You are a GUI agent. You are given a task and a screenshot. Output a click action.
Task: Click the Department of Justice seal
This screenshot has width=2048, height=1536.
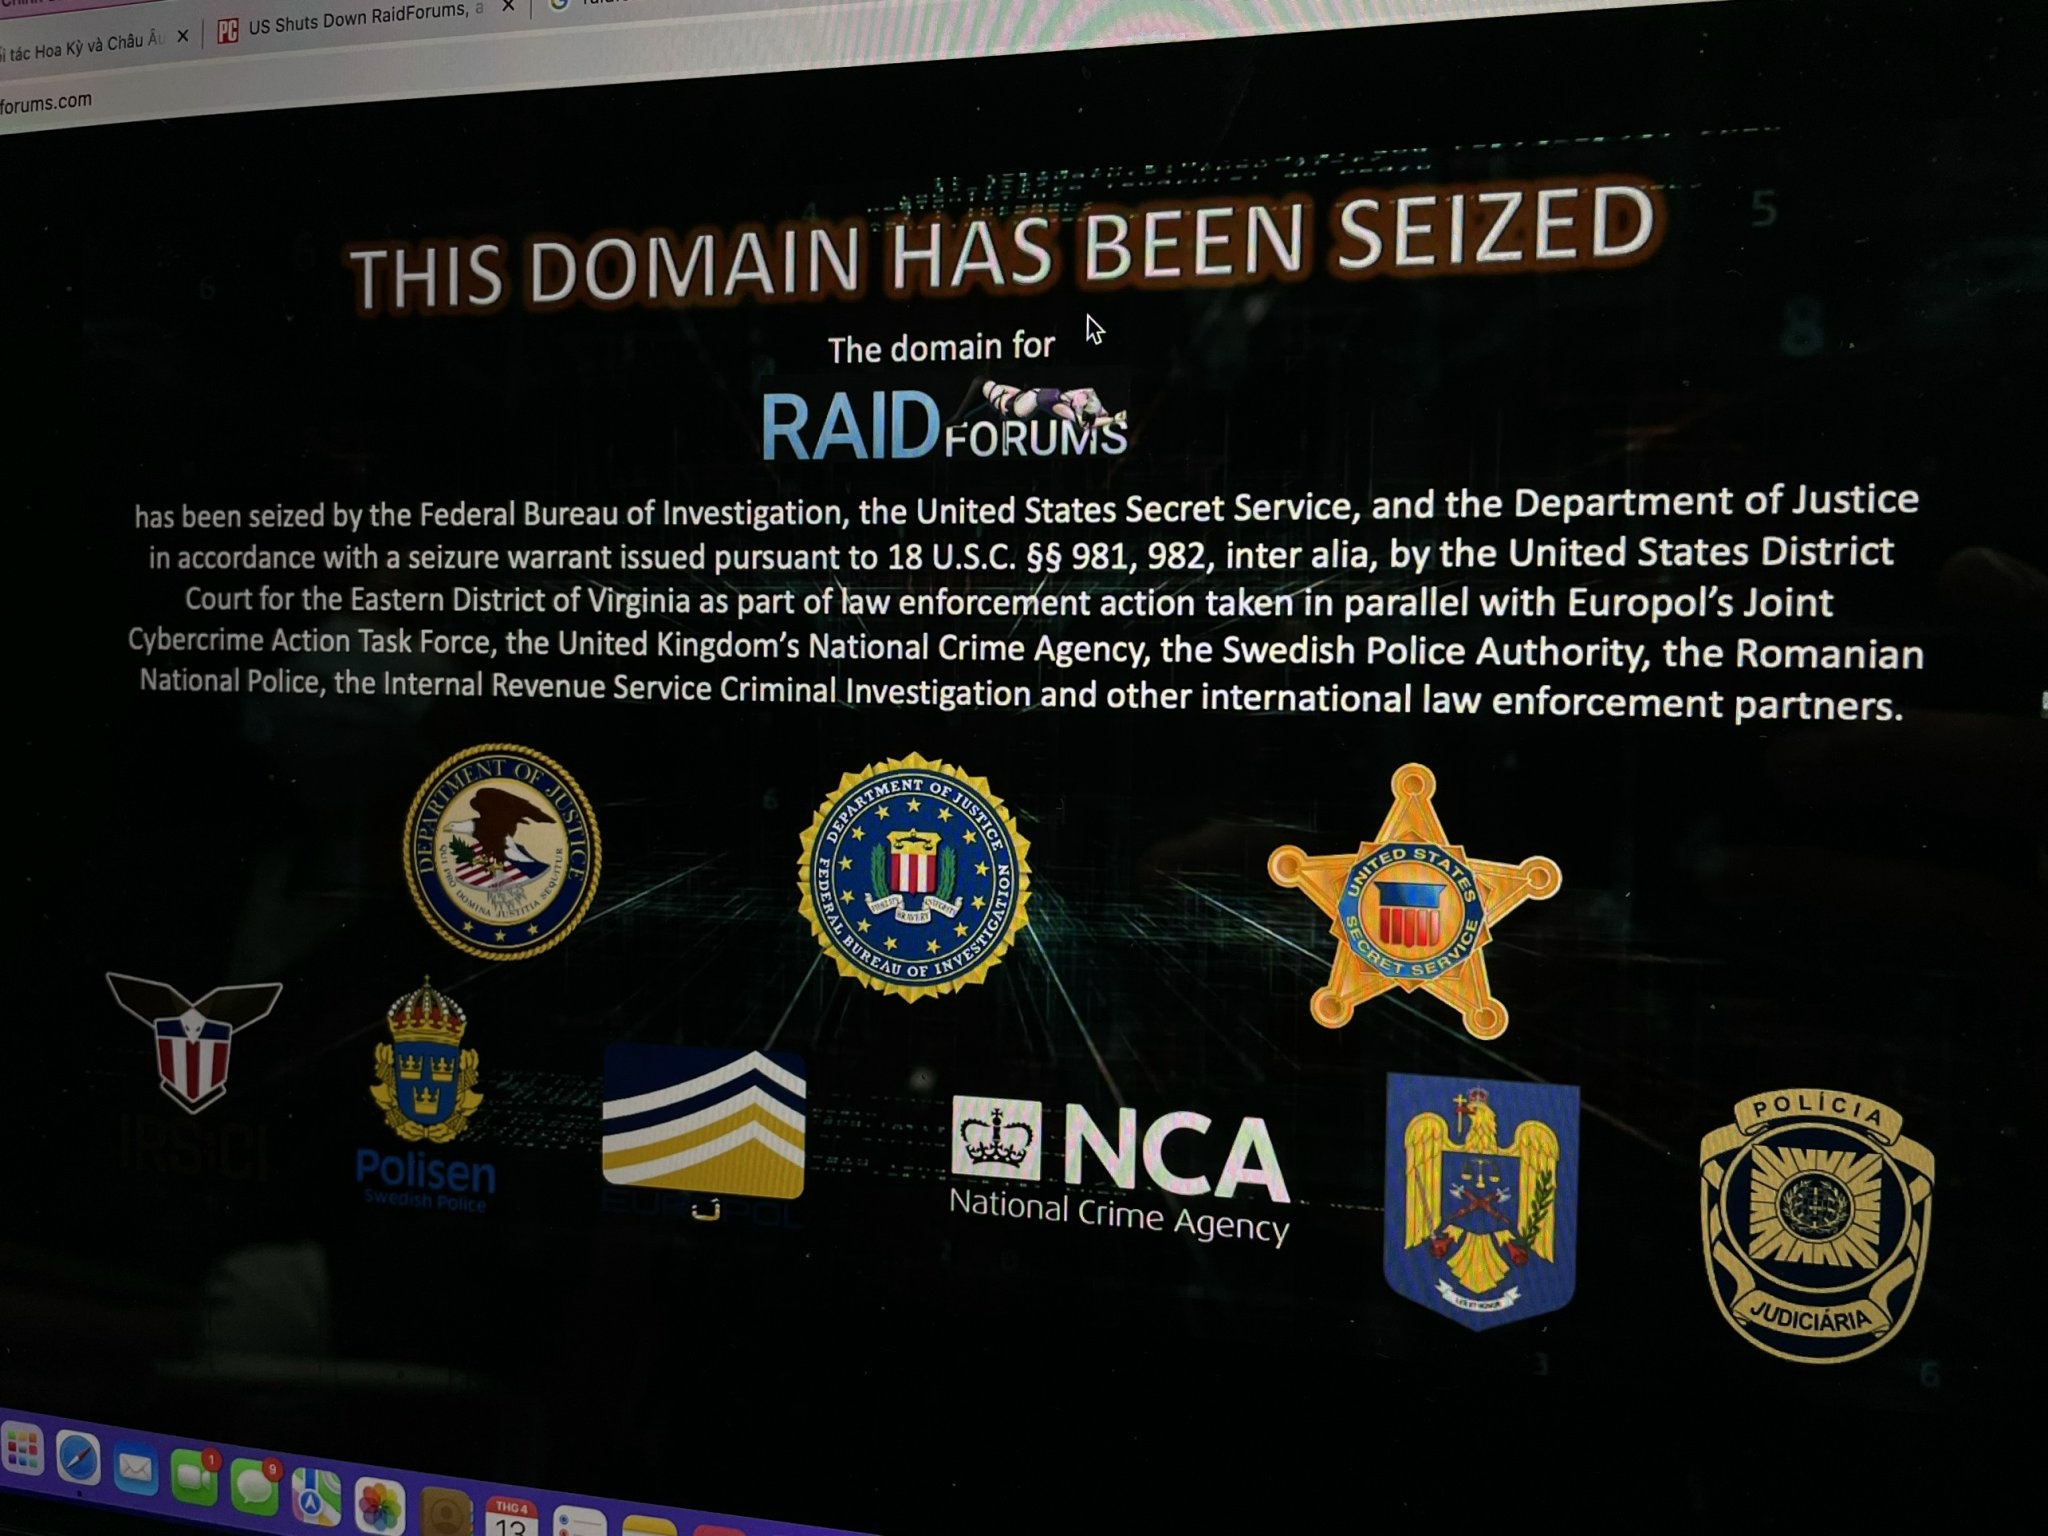coord(502,851)
